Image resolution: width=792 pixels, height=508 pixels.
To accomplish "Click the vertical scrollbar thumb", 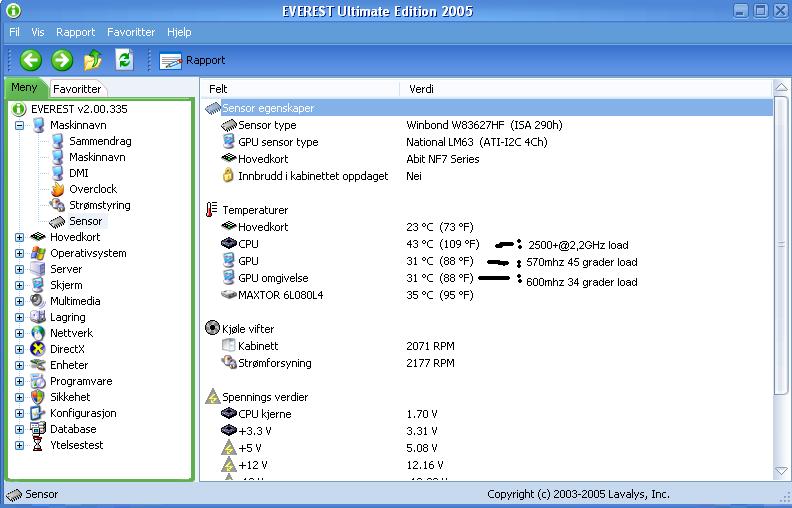I will [781, 245].
